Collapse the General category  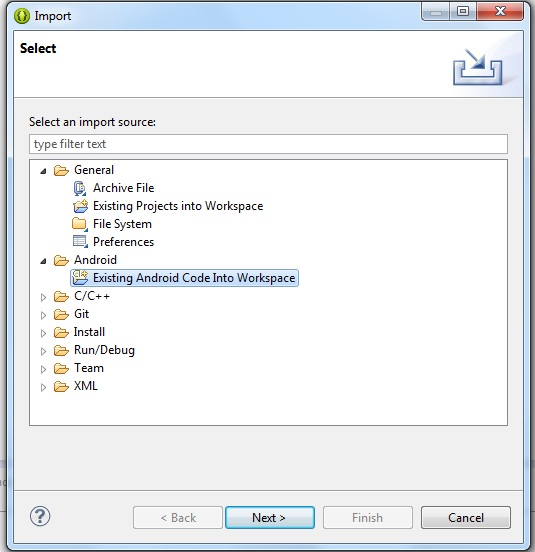(x=43, y=171)
